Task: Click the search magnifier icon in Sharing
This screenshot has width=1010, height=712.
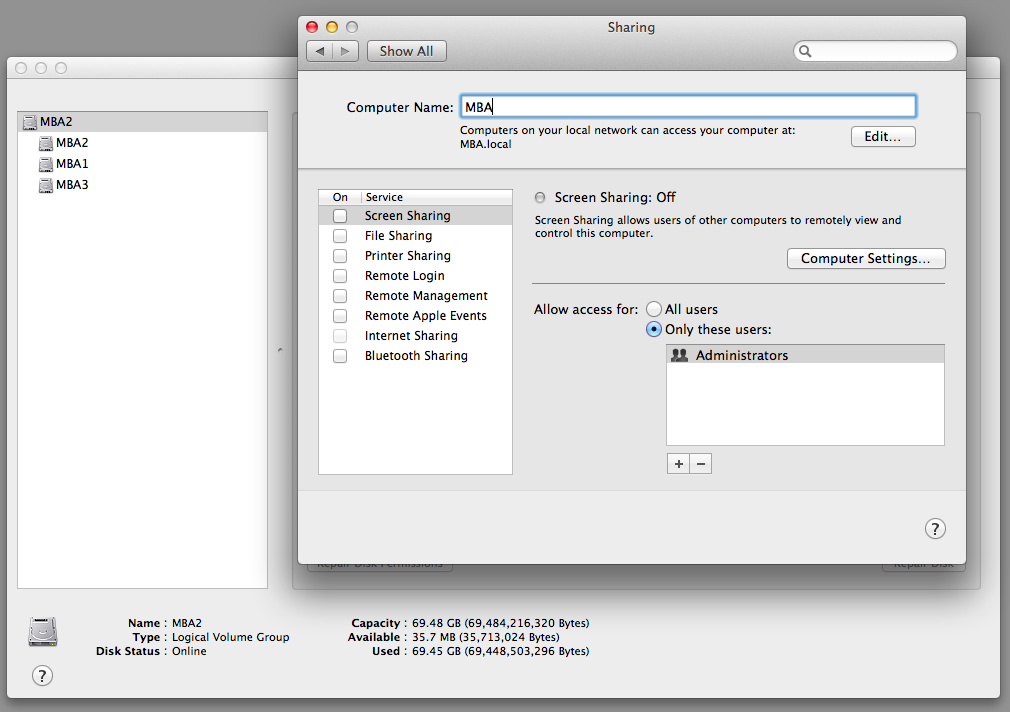Action: 805,51
